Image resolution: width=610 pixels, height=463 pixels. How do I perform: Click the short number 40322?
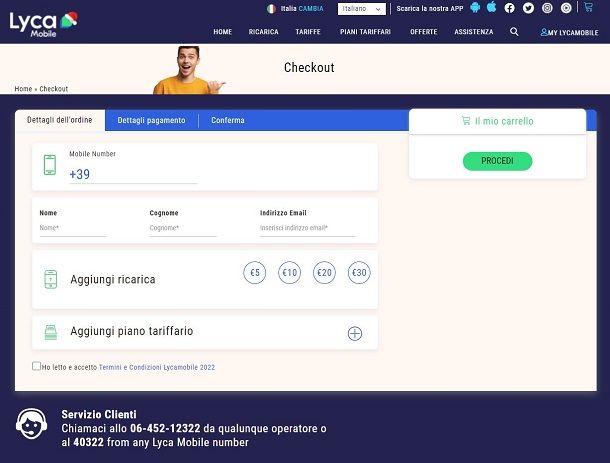[88, 442]
